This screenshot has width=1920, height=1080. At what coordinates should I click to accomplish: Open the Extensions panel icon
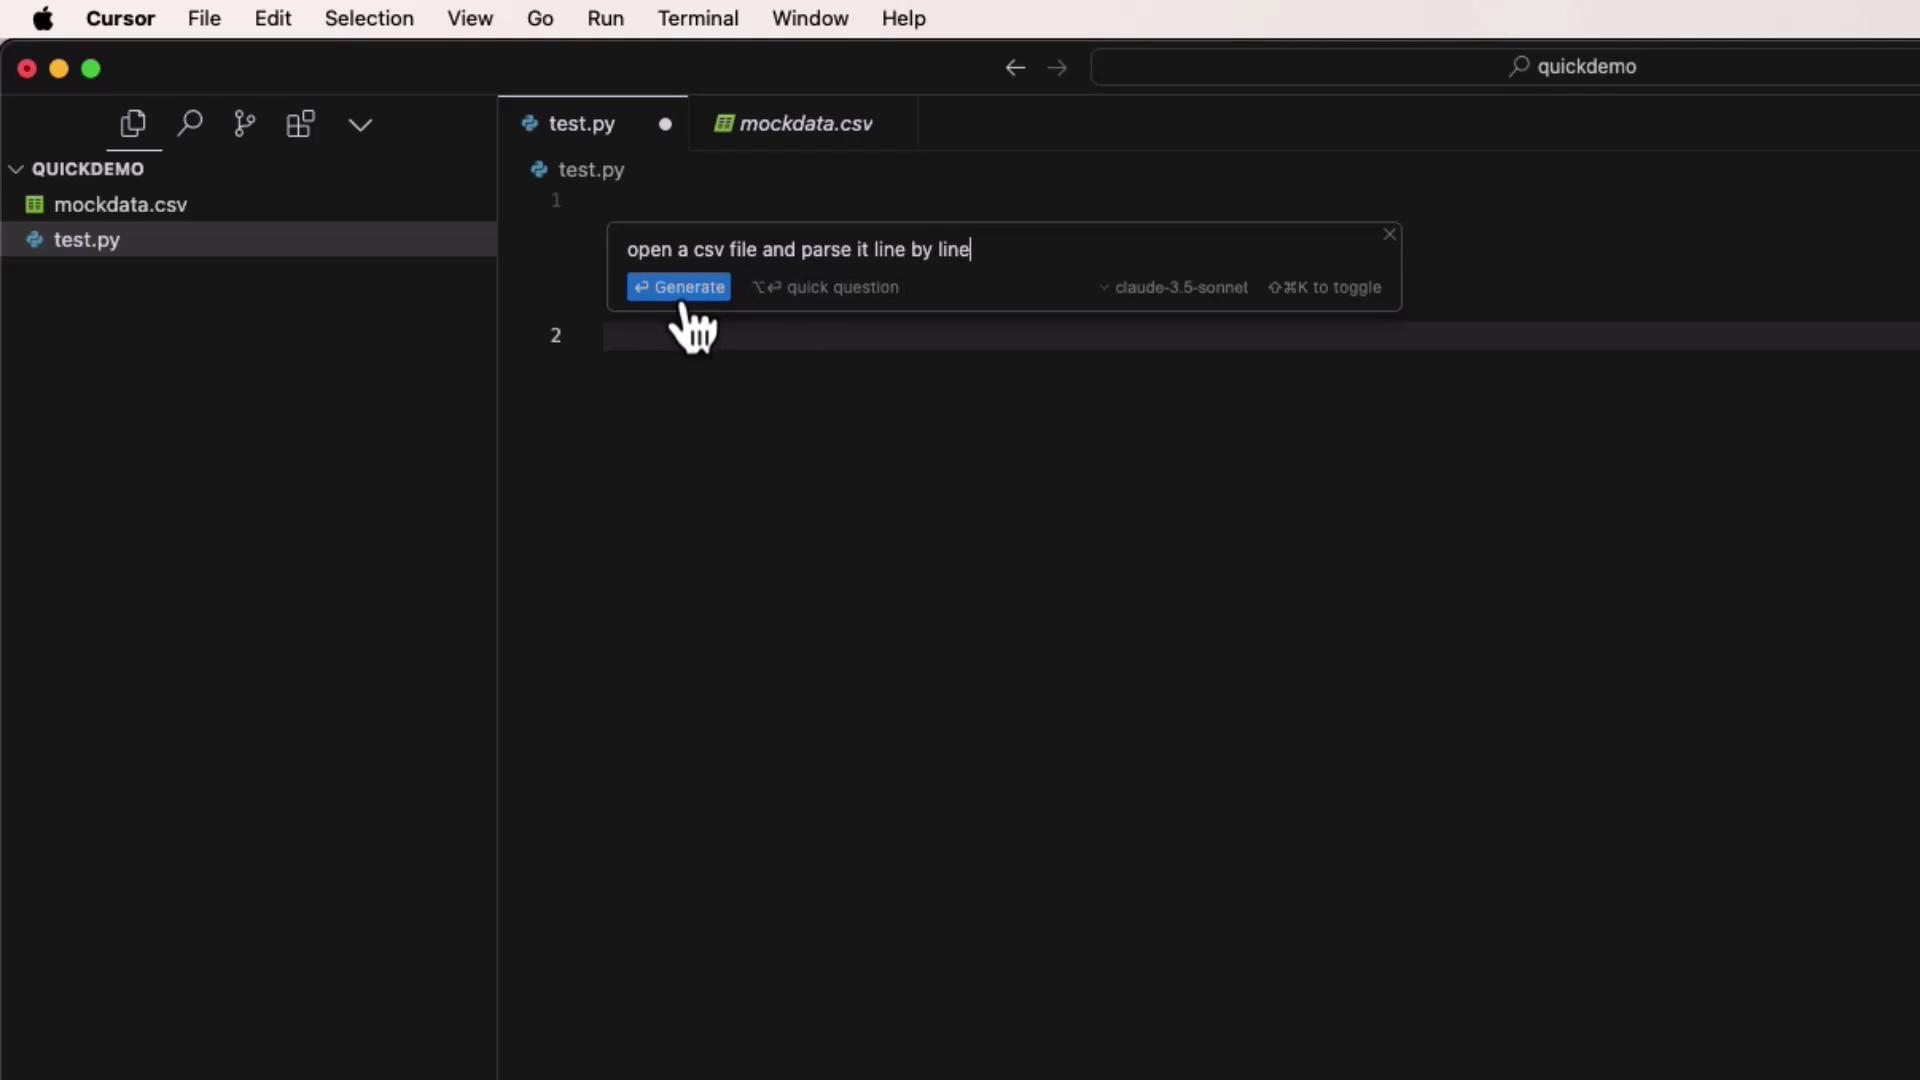(300, 124)
